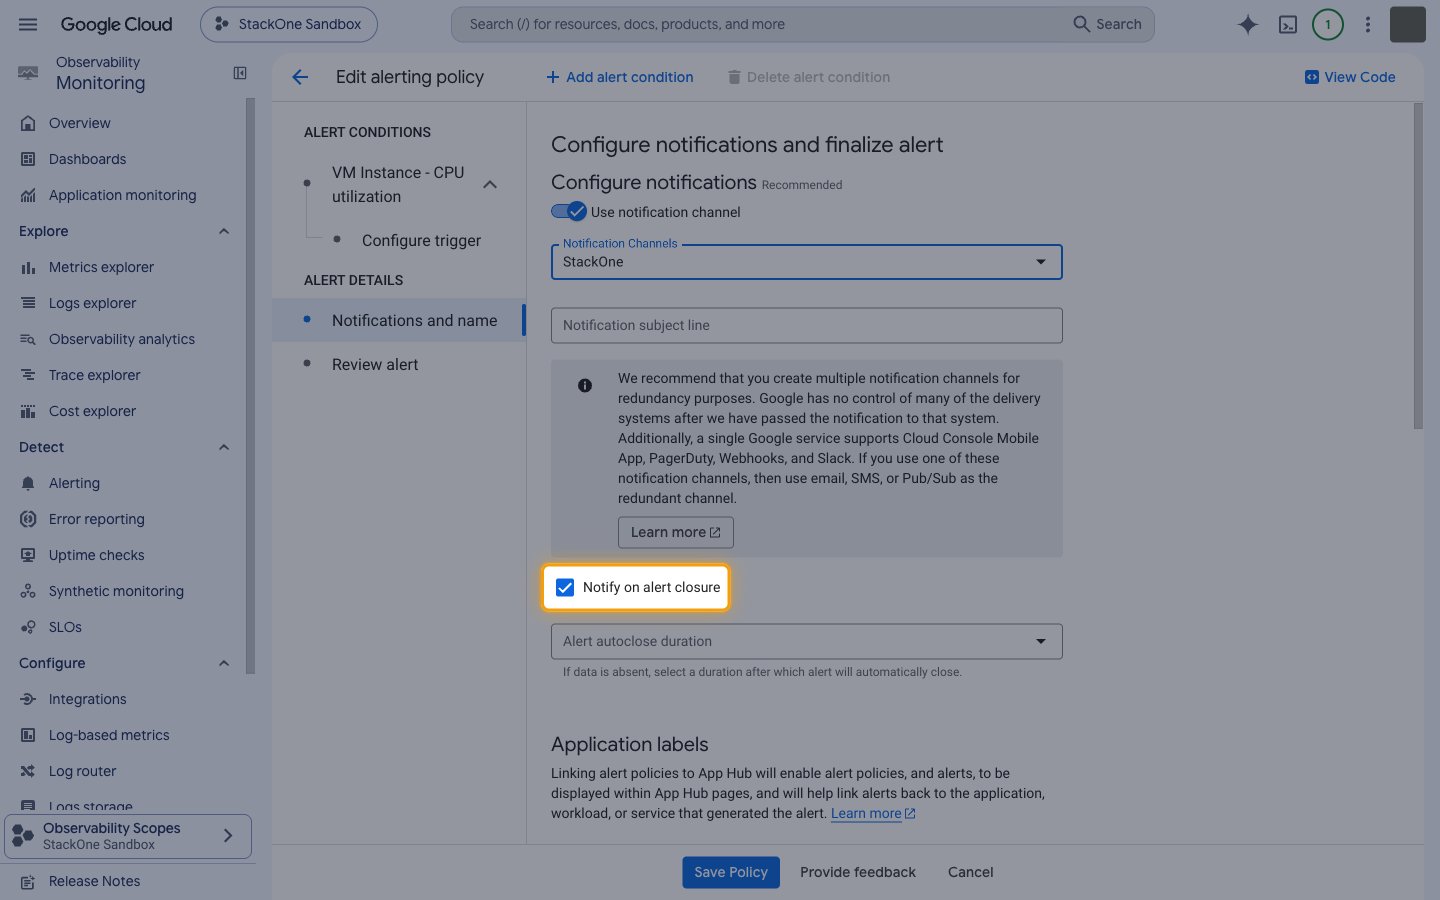The image size is (1440, 900).
Task: Click the Release Notes icon
Action: point(28,882)
